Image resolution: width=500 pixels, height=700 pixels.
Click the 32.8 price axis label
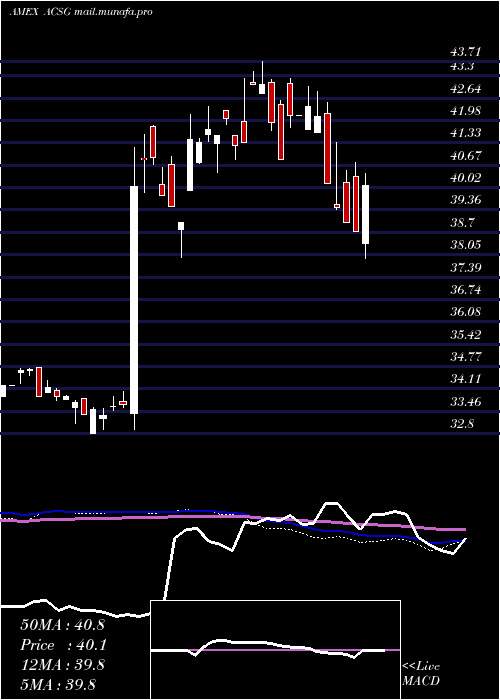pos(462,423)
